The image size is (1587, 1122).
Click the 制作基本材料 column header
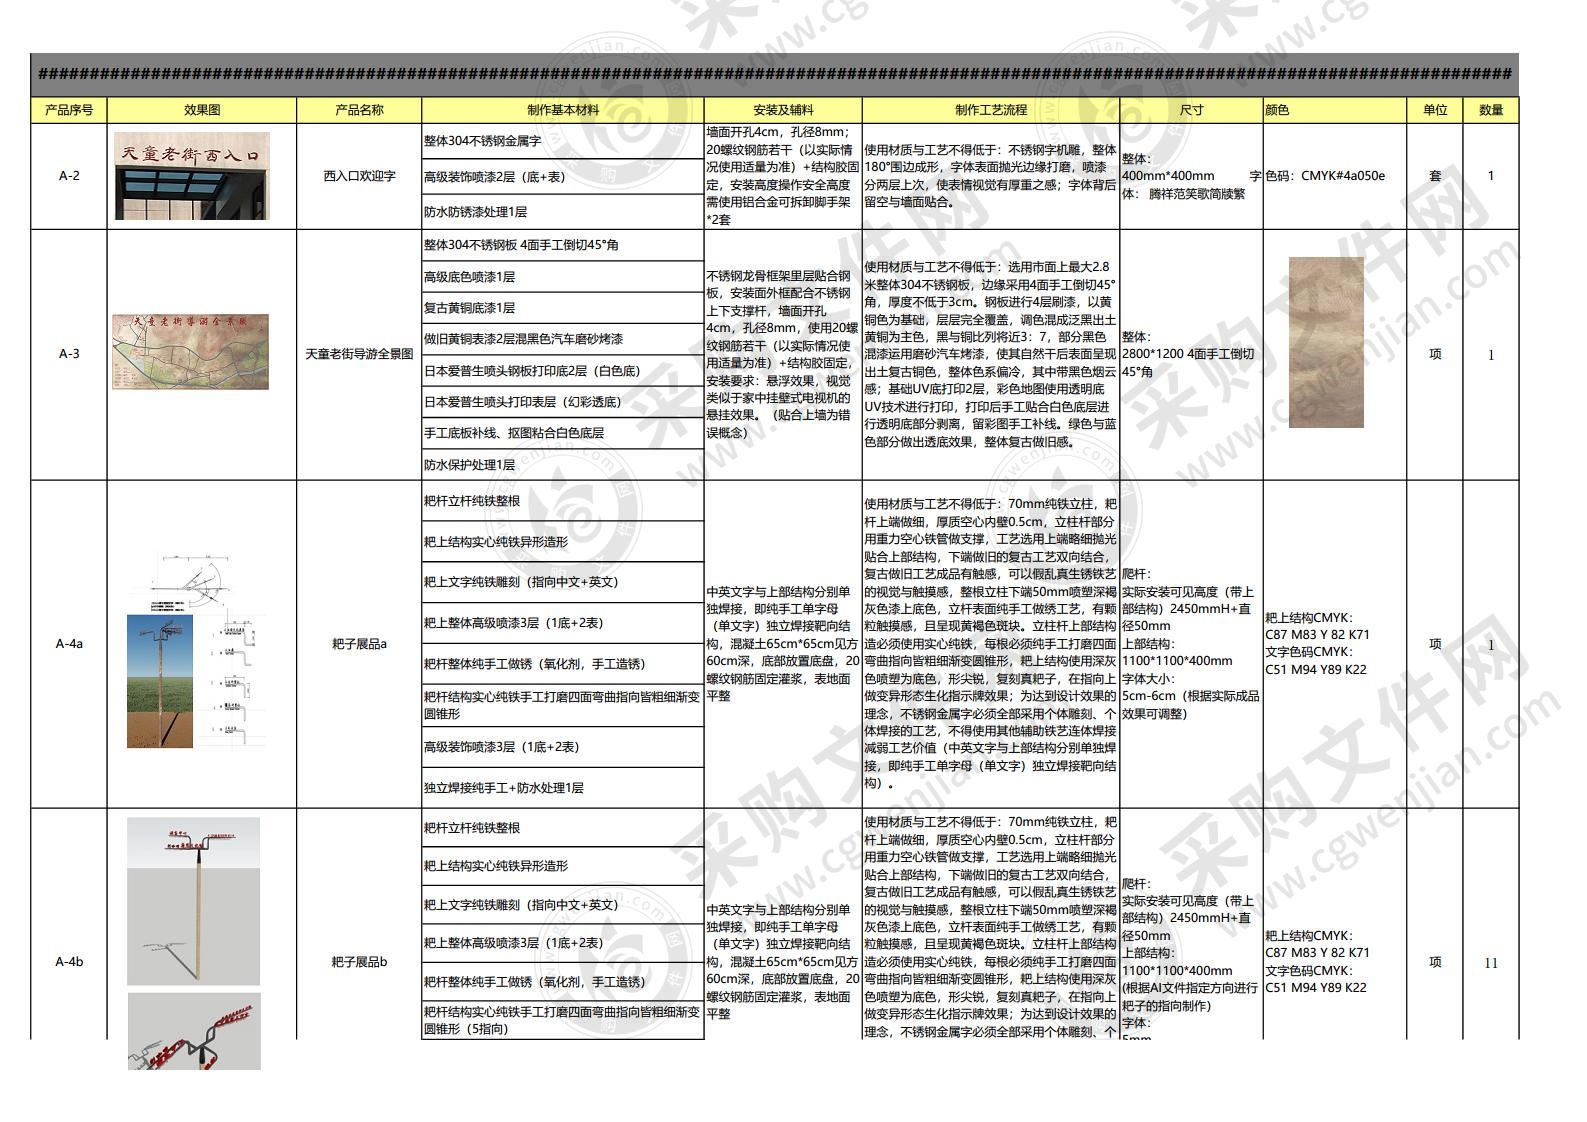[563, 110]
